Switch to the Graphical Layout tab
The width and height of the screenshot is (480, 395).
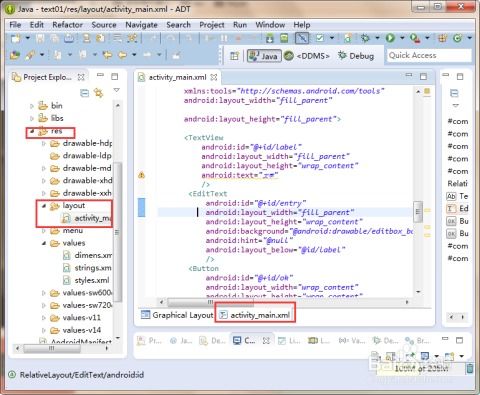[177, 315]
